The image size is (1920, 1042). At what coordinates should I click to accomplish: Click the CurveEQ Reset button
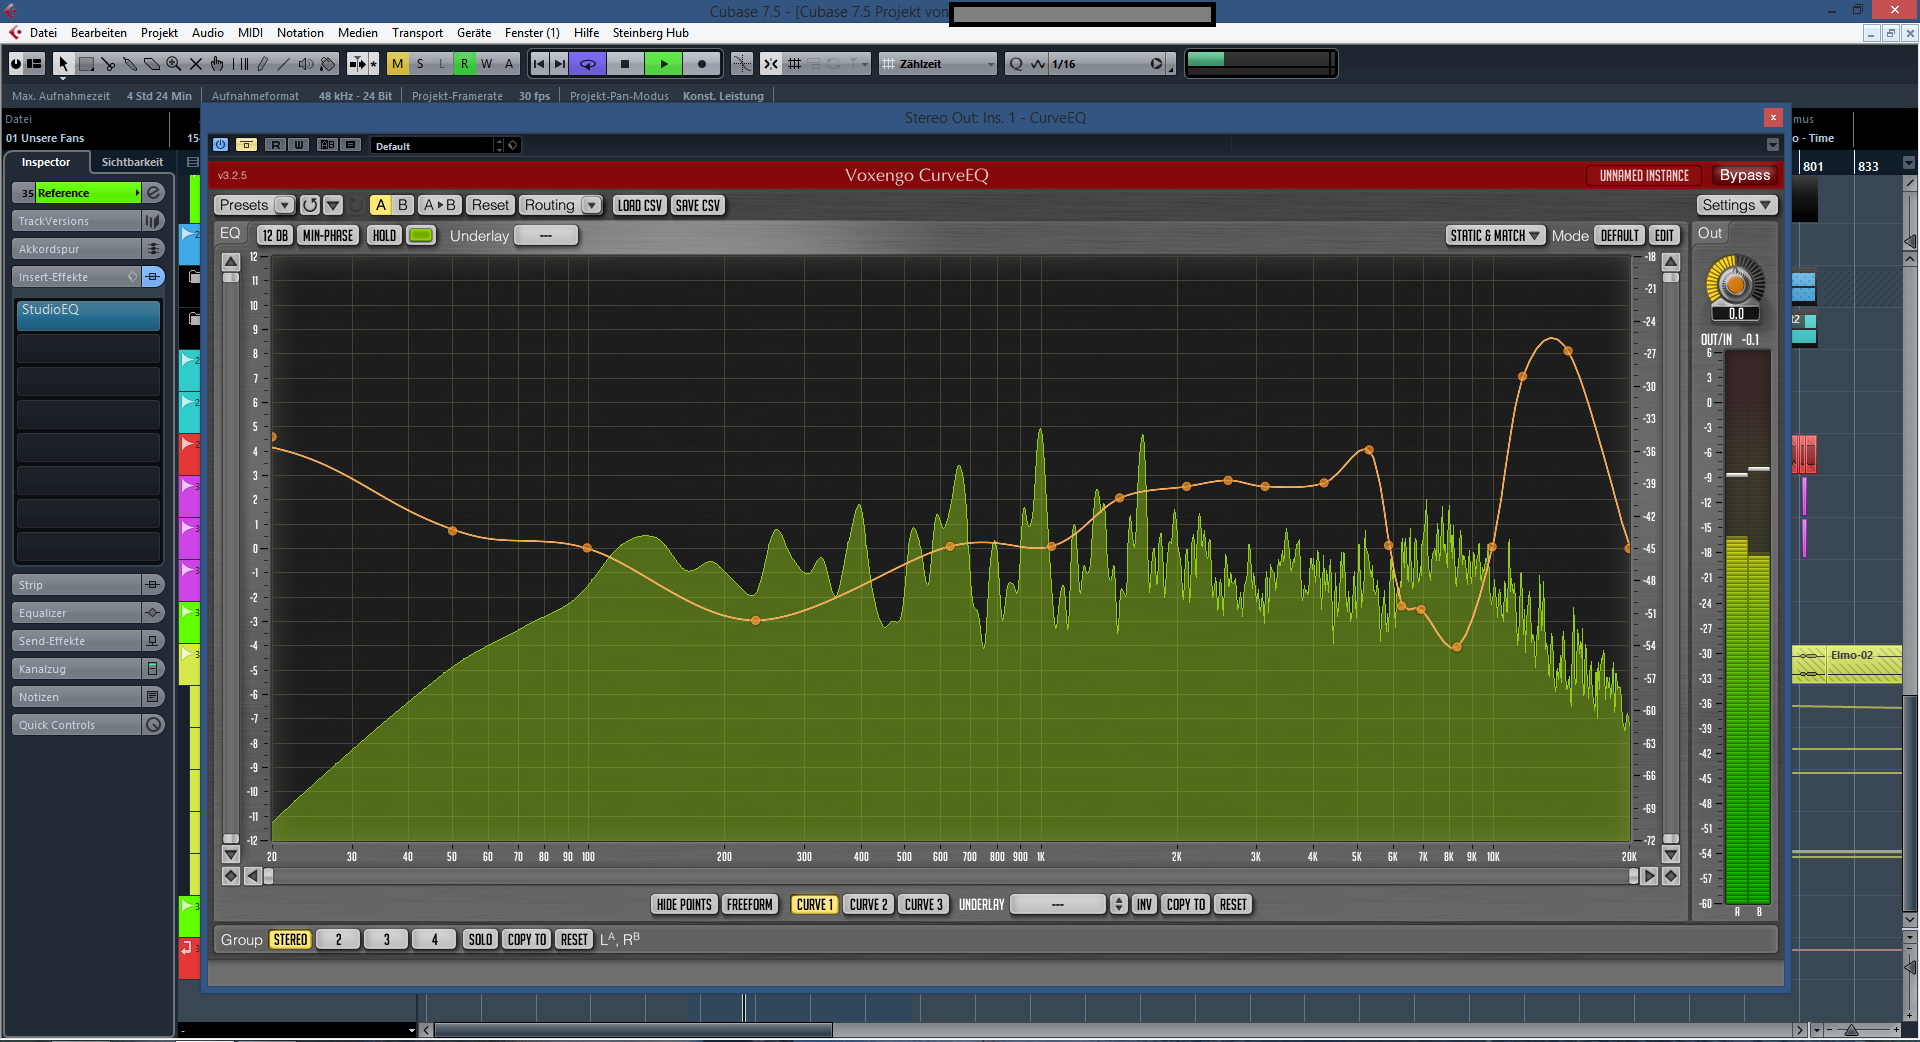coord(490,205)
